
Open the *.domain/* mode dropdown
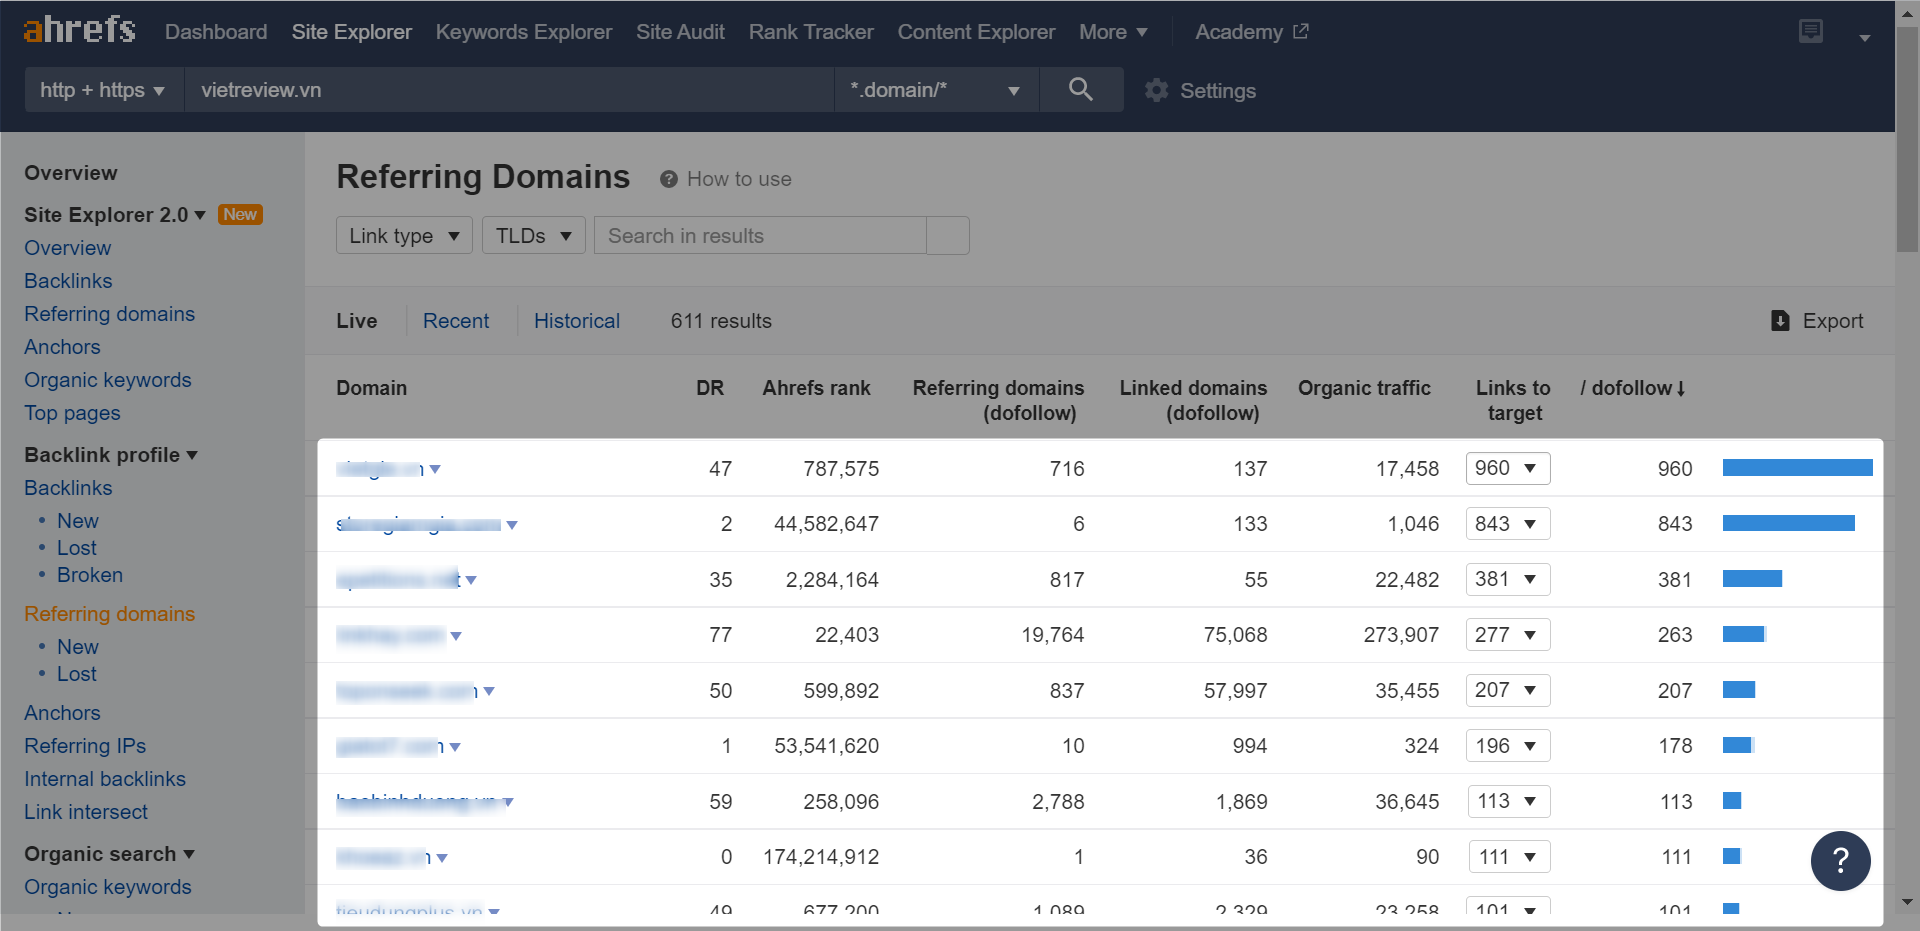point(936,90)
